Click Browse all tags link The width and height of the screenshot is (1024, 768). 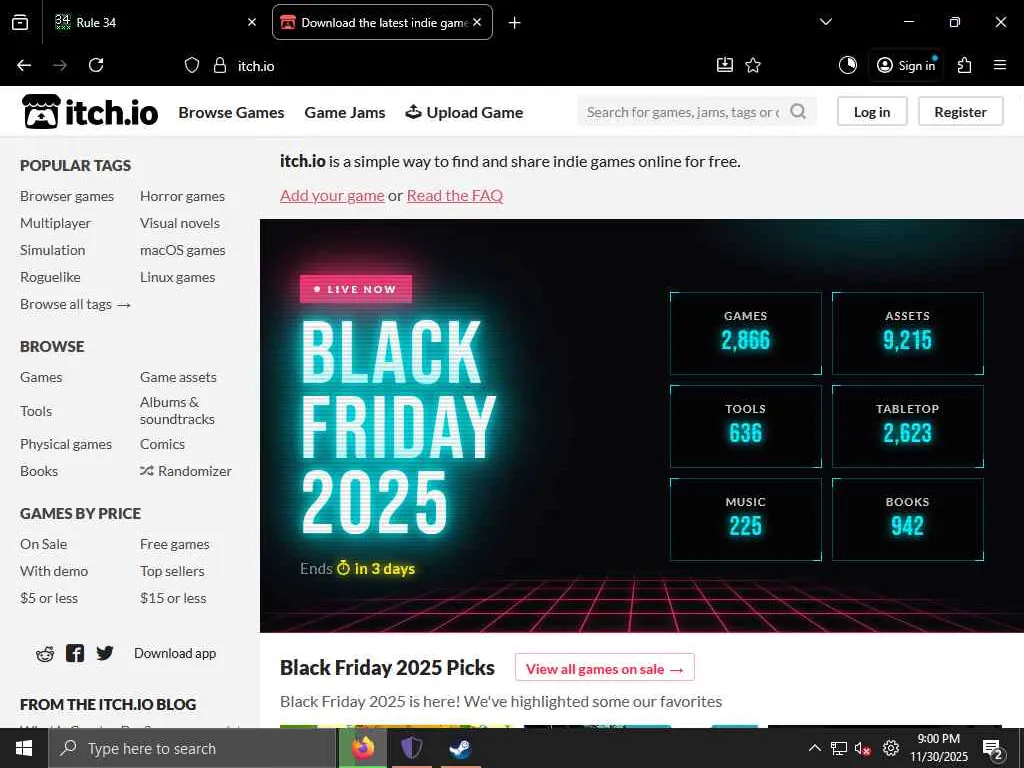click(x=75, y=304)
